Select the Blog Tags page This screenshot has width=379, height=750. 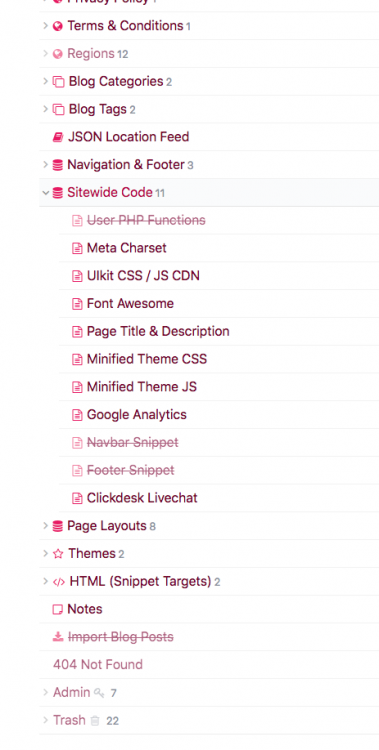pos(98,109)
